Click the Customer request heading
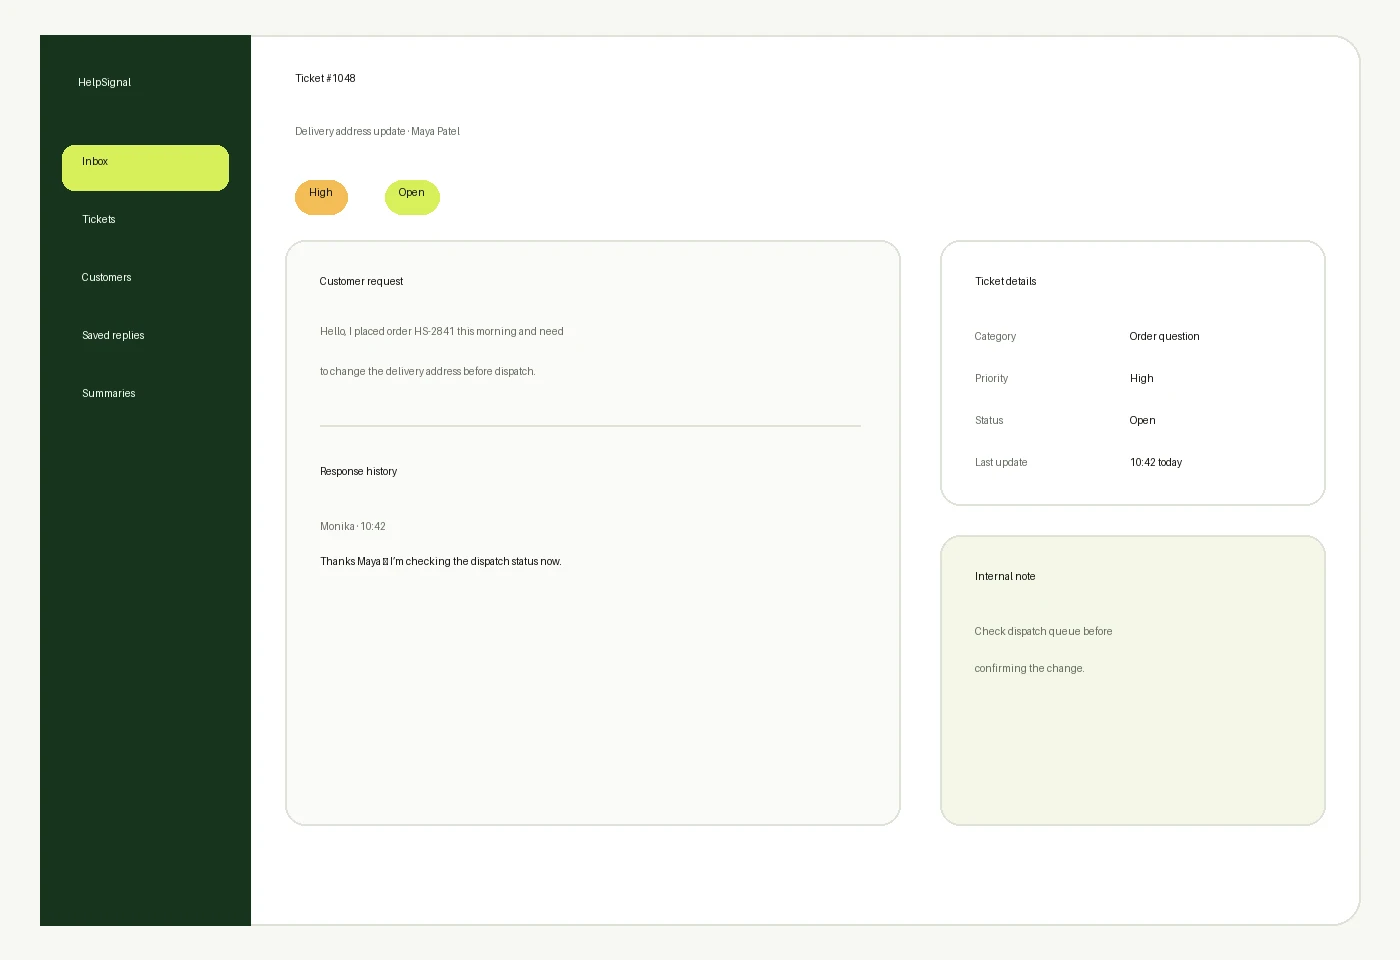Image resolution: width=1400 pixels, height=960 pixels. coord(361,281)
